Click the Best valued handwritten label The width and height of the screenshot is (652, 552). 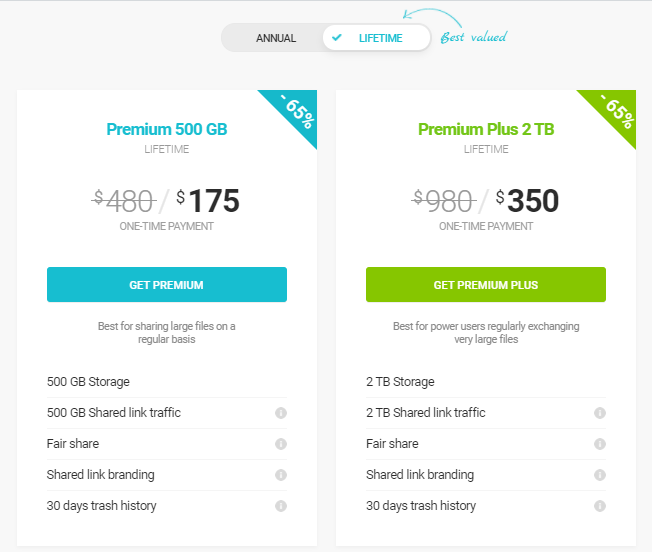[x=474, y=37]
